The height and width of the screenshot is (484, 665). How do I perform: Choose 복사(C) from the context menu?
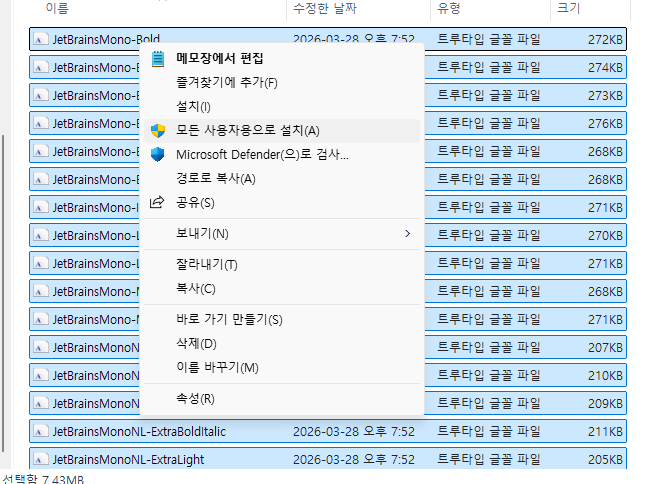[x=282, y=289]
